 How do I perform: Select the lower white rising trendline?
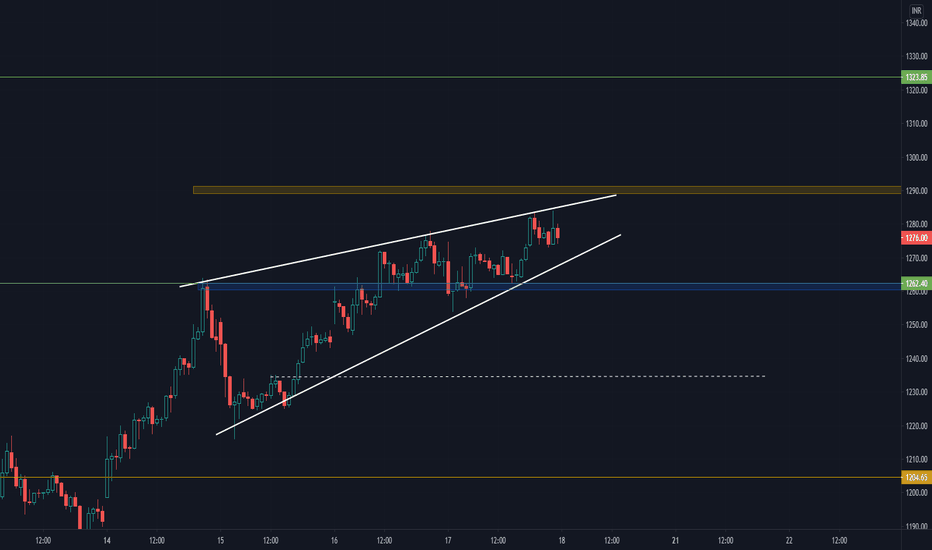[418, 335]
